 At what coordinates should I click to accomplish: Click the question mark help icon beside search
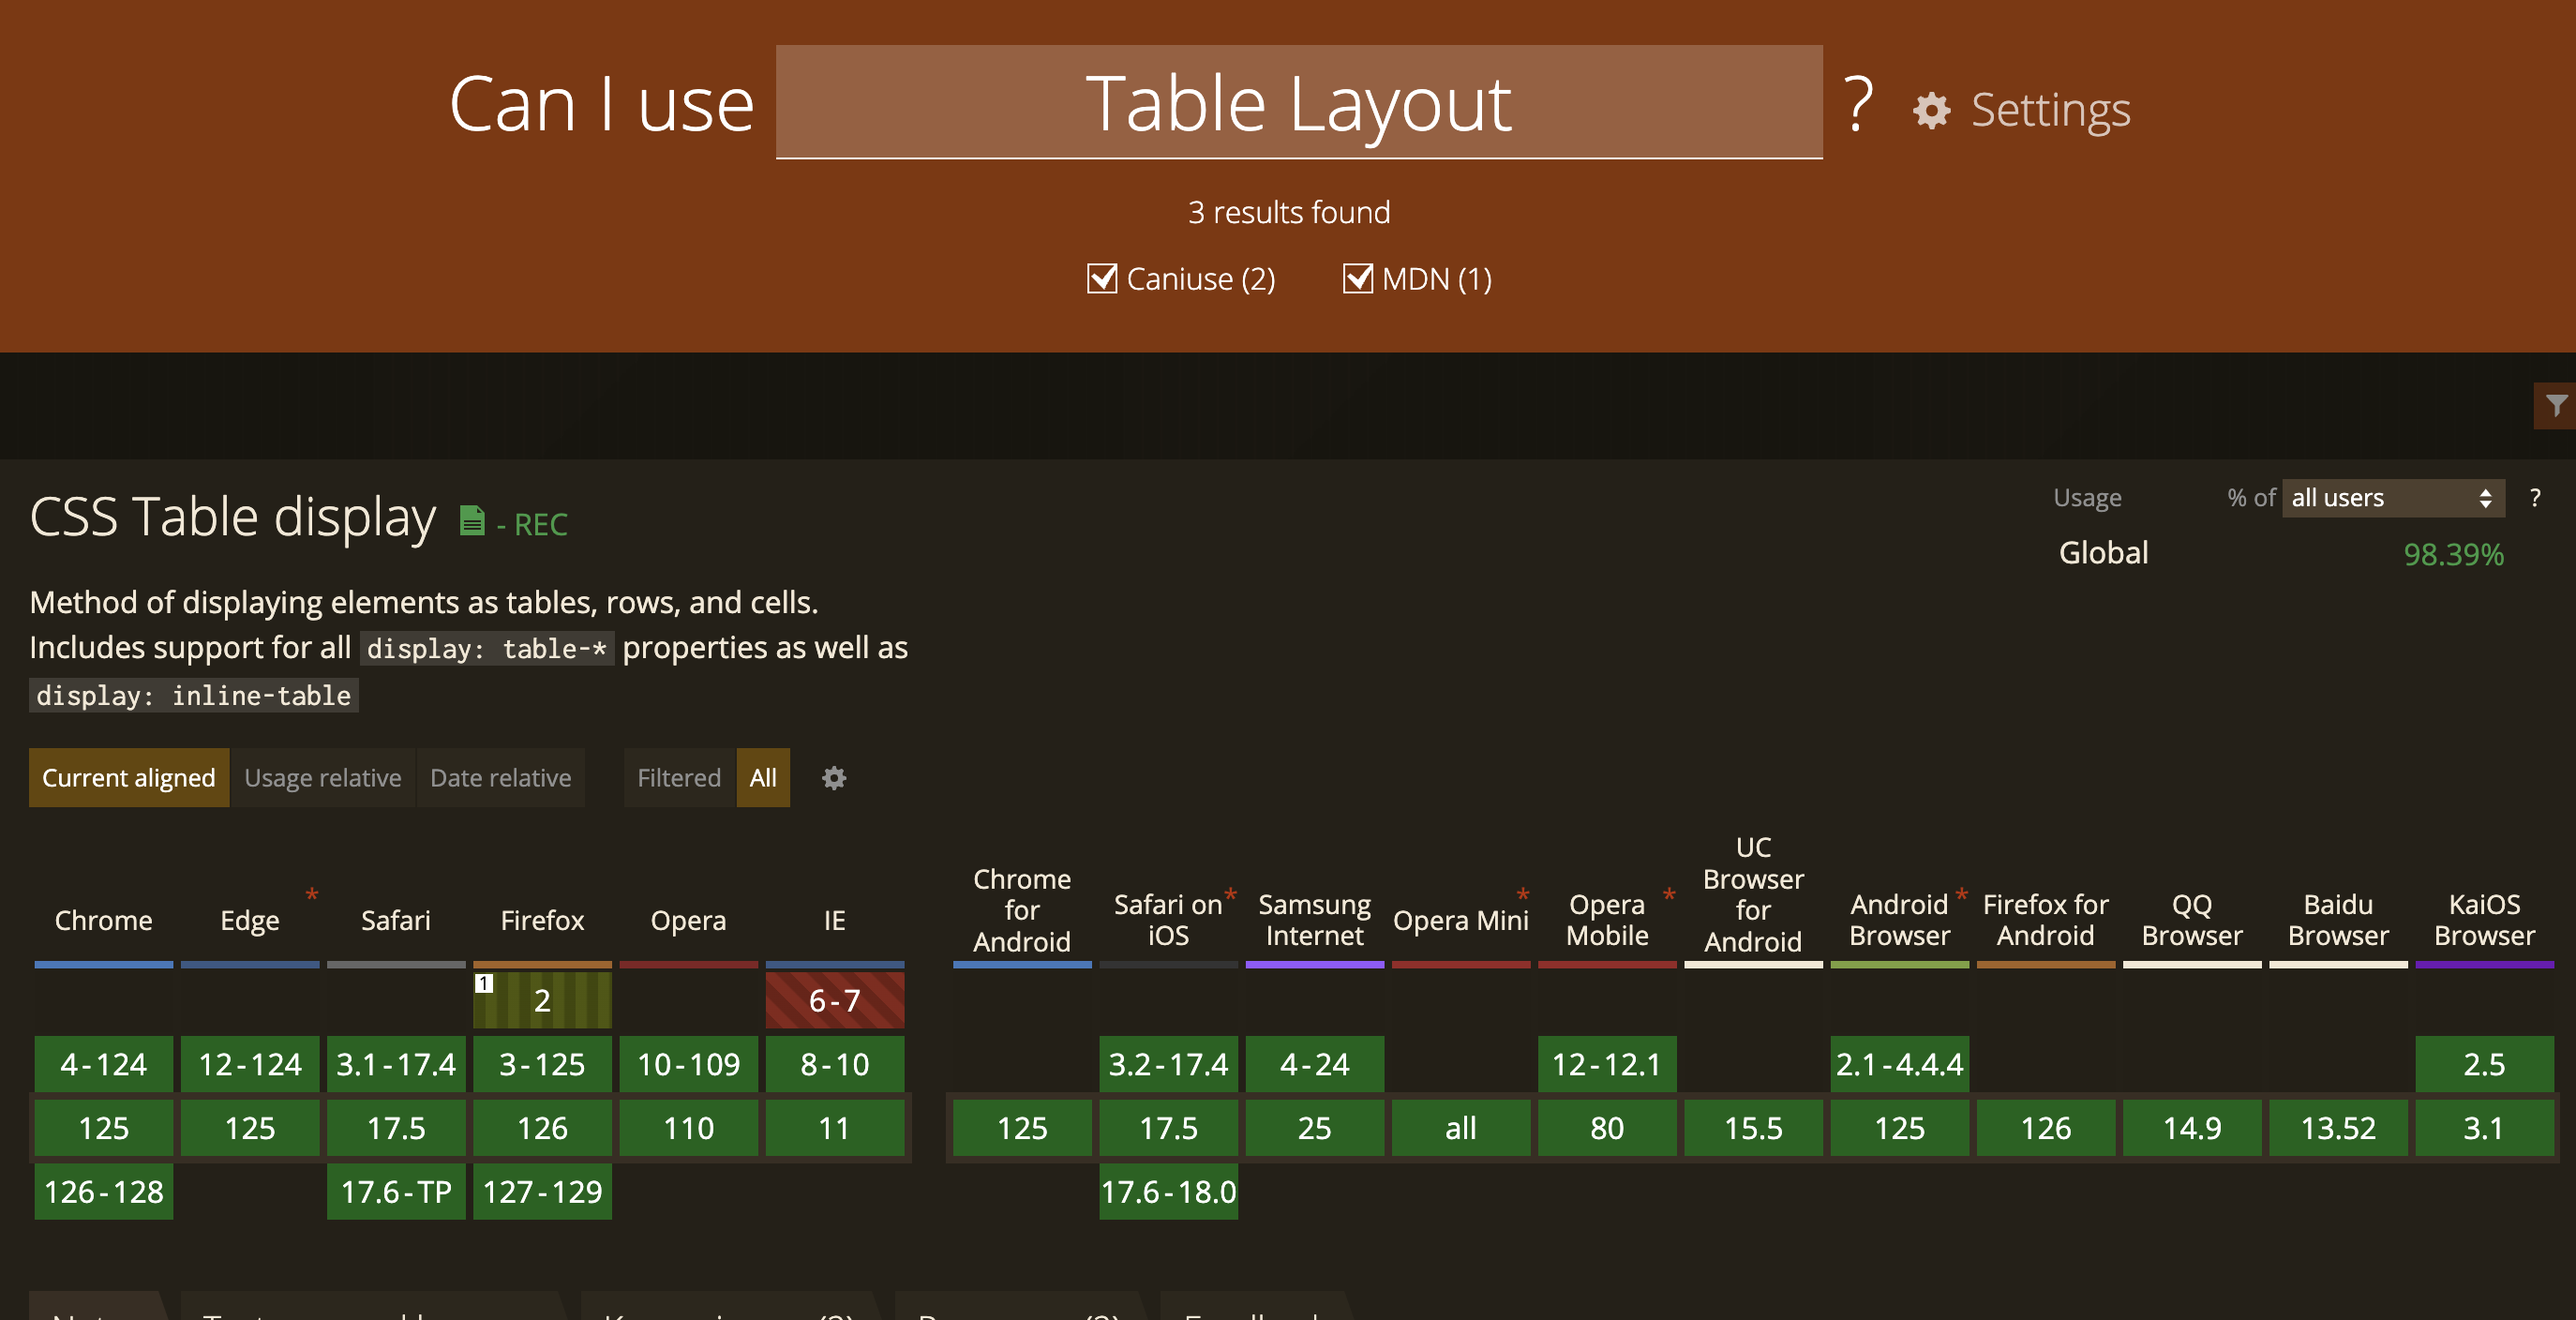[x=1858, y=104]
